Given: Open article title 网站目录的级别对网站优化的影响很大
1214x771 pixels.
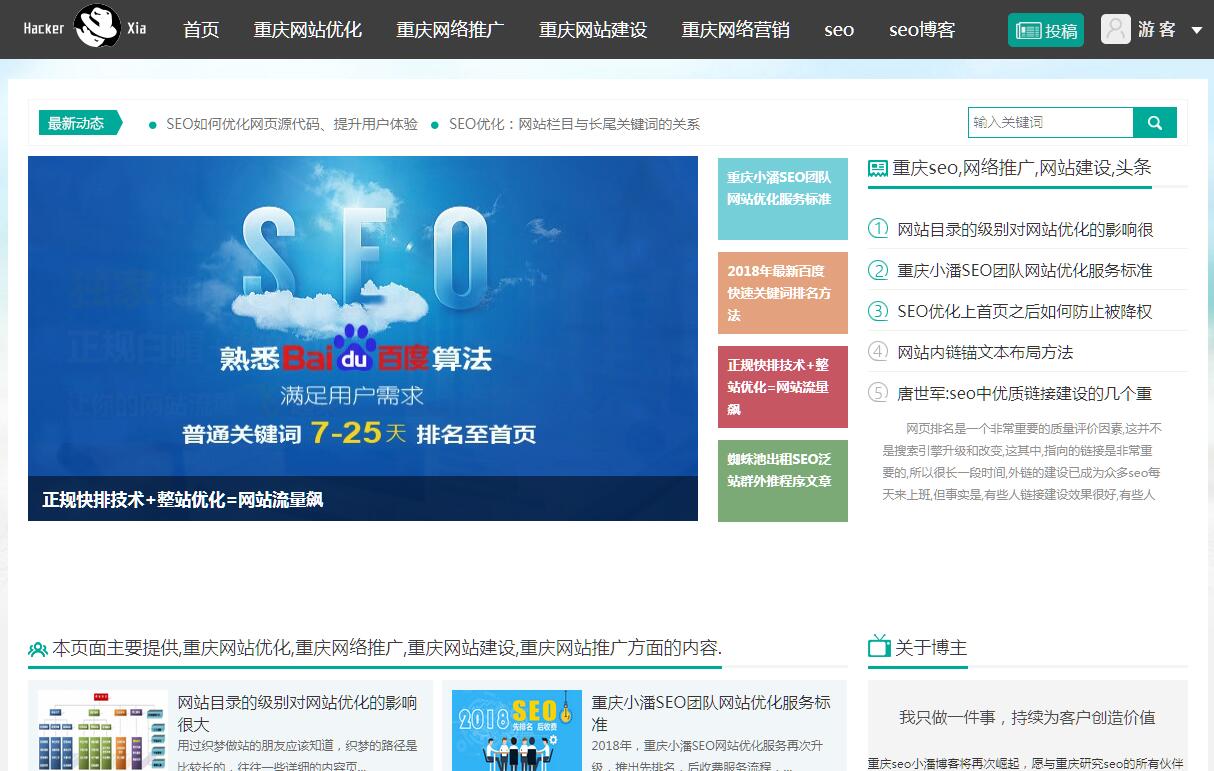Looking at the screenshot, I should click(297, 713).
